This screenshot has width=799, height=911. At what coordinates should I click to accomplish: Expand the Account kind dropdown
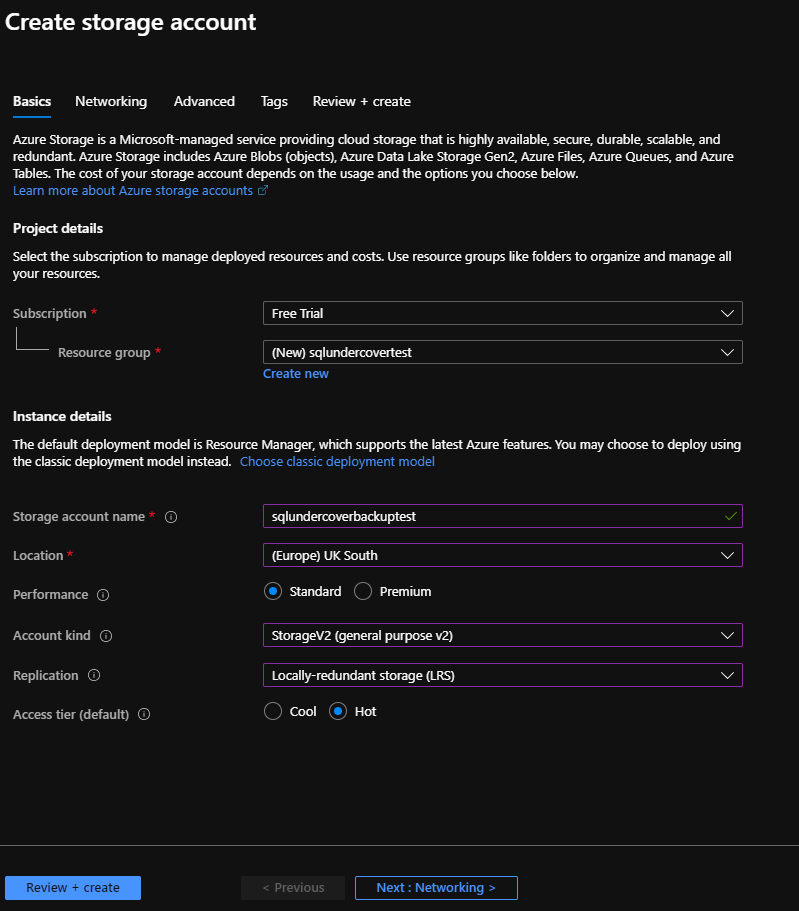(502, 635)
